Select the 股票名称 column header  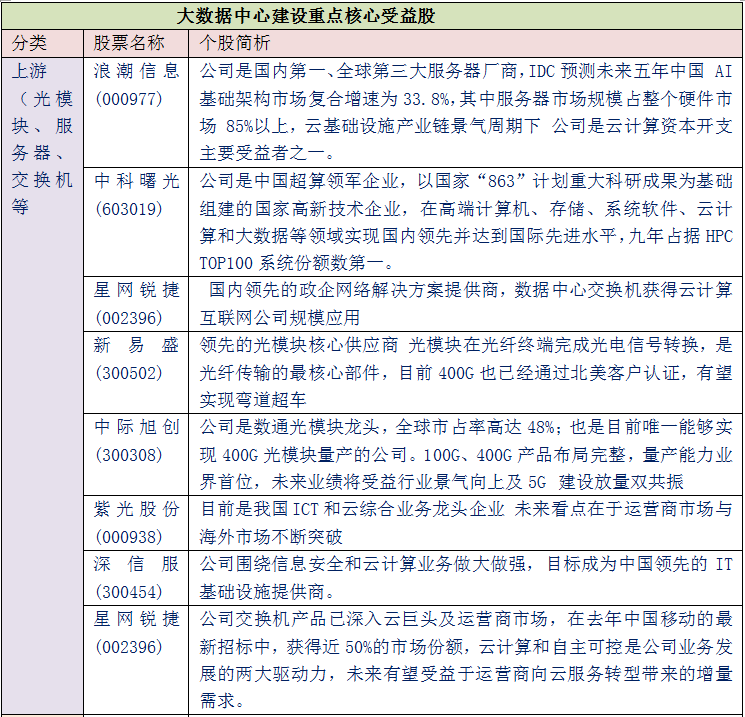pyautogui.click(x=129, y=43)
